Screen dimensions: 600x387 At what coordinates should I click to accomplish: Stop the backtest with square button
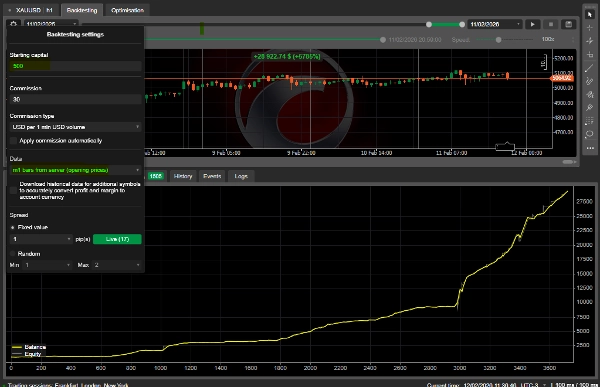[551, 24]
